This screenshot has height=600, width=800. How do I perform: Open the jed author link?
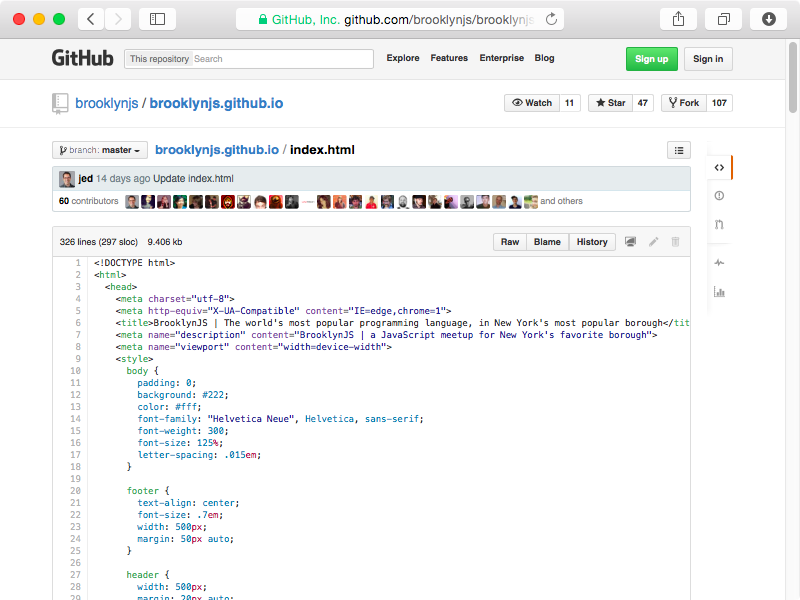[85, 179]
